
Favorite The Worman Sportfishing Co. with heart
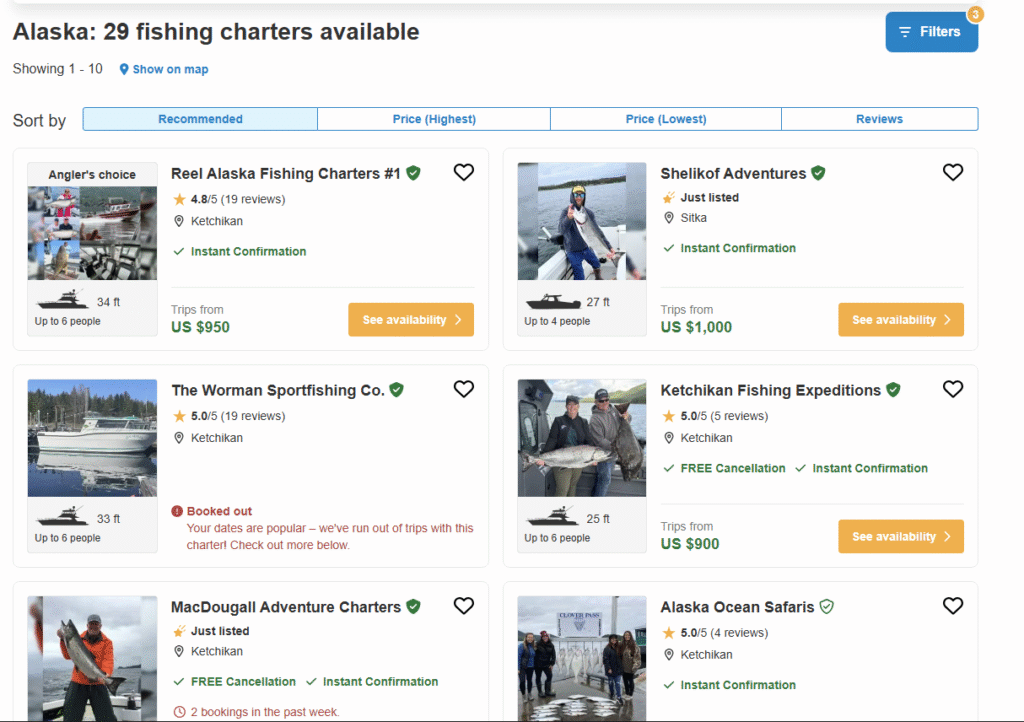point(464,389)
